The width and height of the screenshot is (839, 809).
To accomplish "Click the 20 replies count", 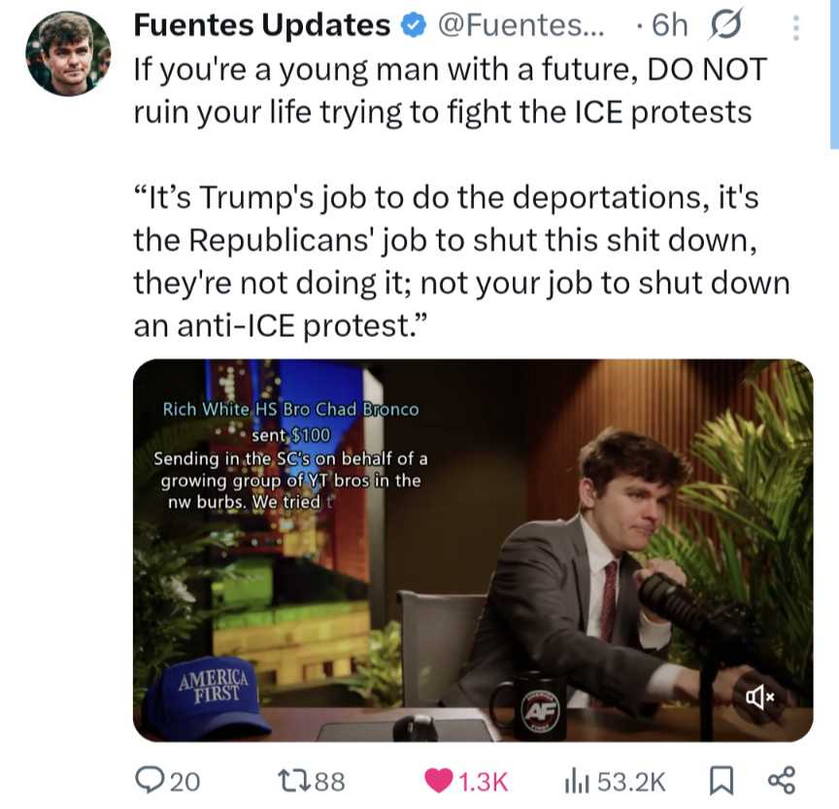I will [x=185, y=782].
